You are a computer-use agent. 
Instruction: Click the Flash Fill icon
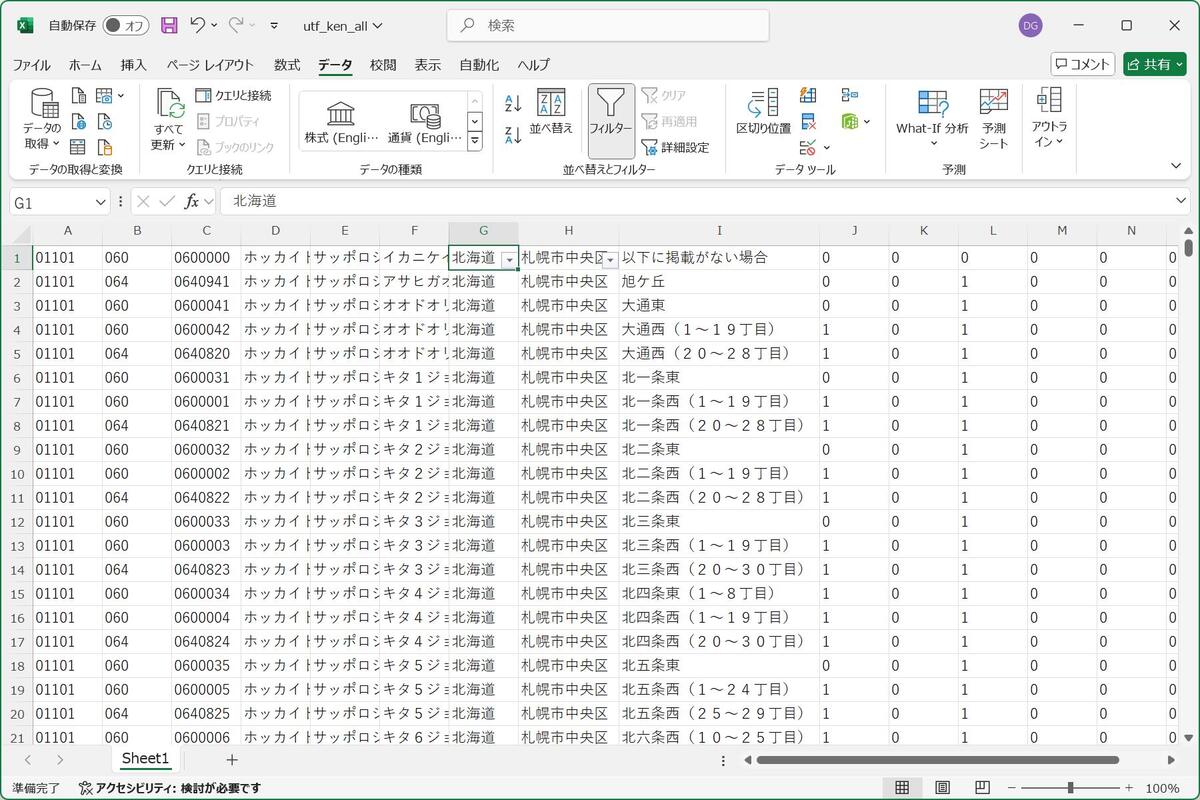[x=808, y=96]
